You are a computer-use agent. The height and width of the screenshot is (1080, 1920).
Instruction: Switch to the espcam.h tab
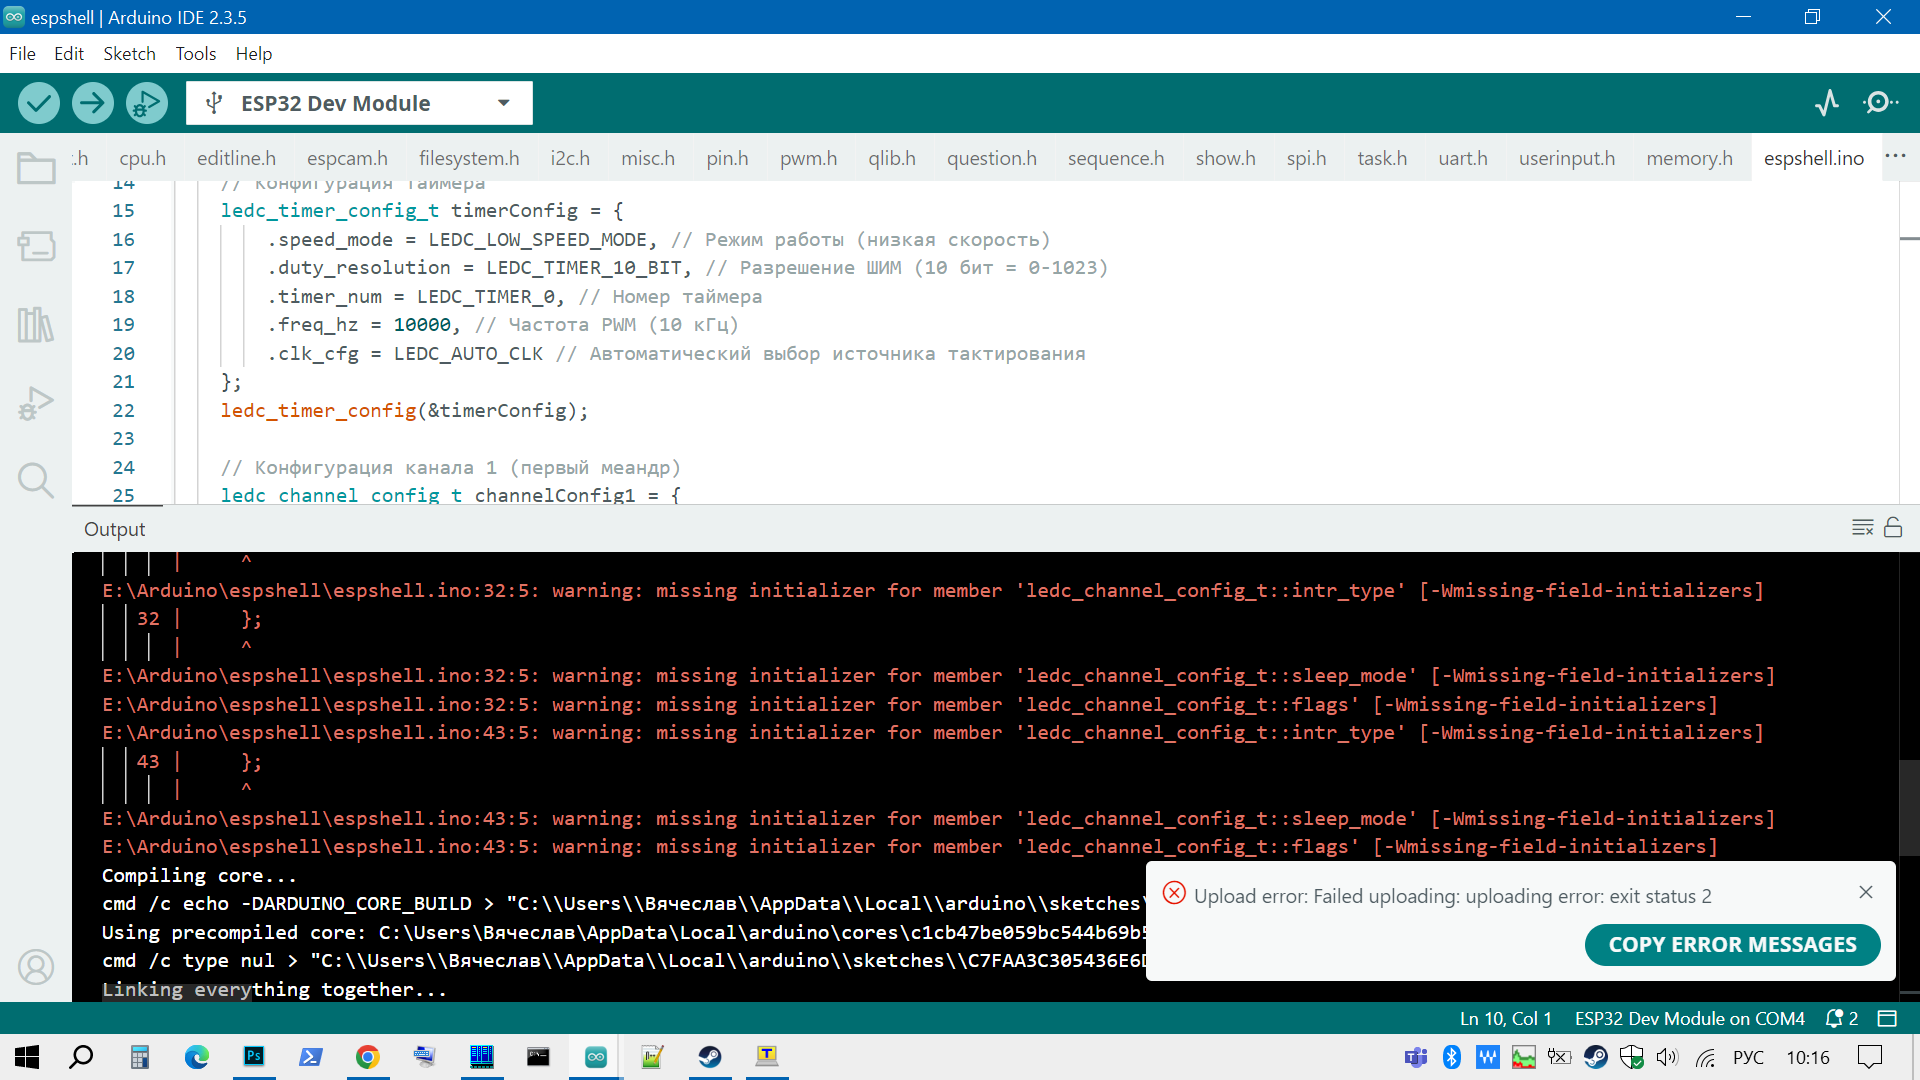347,158
